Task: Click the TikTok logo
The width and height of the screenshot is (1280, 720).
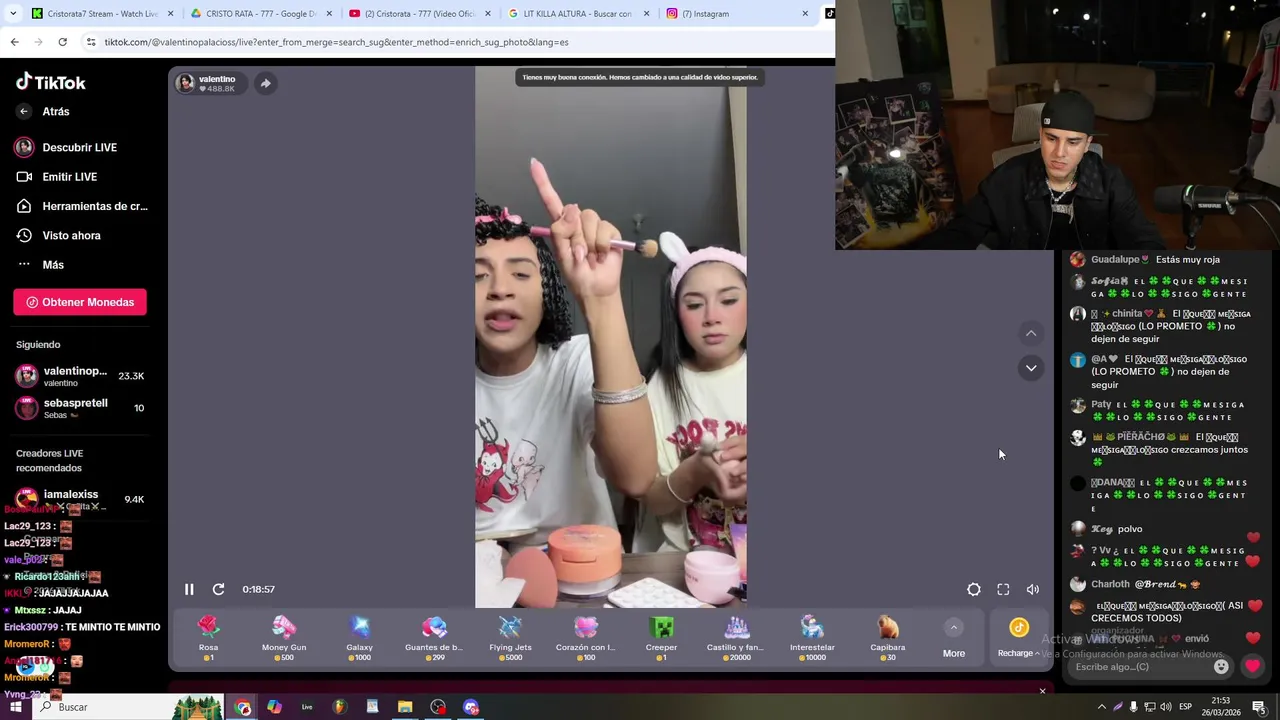Action: pos(50,82)
